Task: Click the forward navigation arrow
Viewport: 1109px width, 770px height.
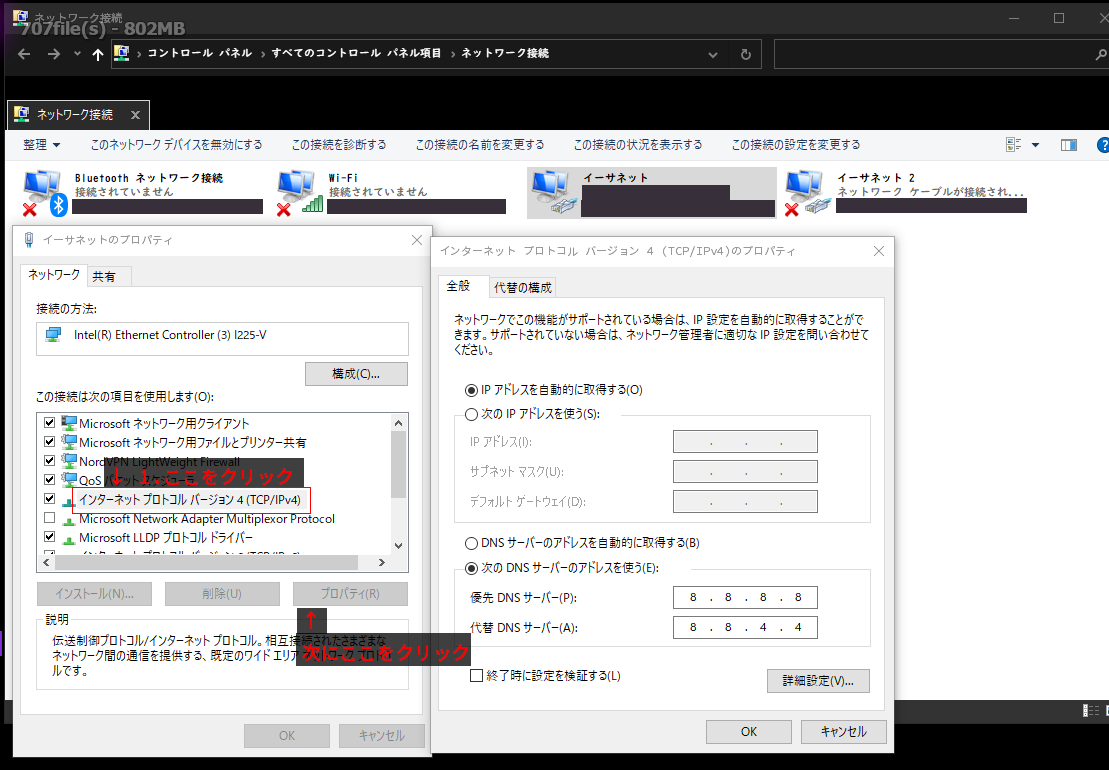Action: point(54,54)
